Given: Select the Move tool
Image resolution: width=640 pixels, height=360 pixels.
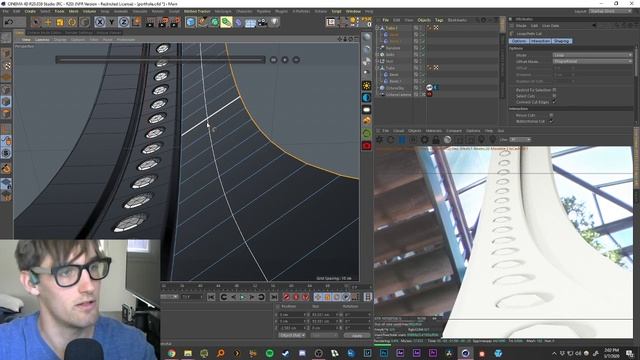Looking at the screenshot, I should (48, 22).
